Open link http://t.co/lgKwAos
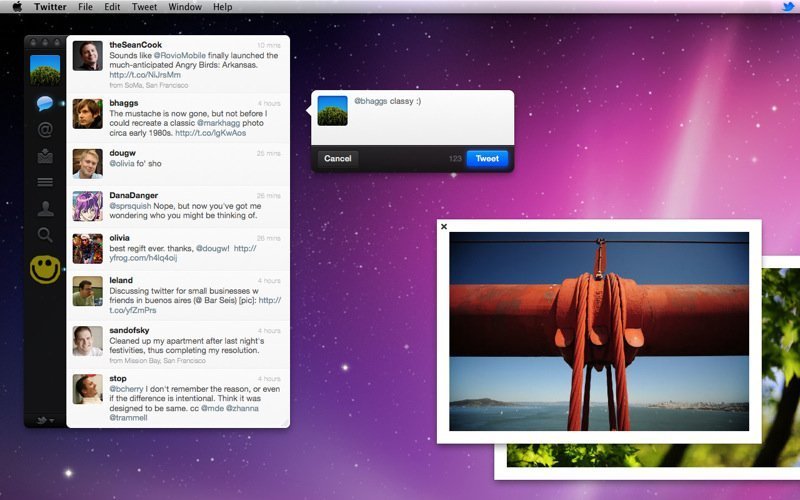This screenshot has width=800, height=500. (x=210, y=133)
